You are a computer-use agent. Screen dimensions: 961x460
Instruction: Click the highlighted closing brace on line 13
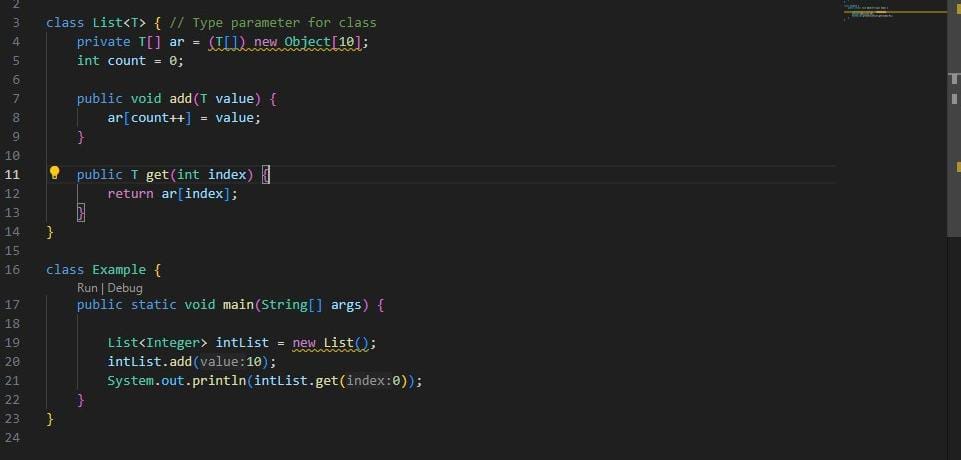(81, 213)
